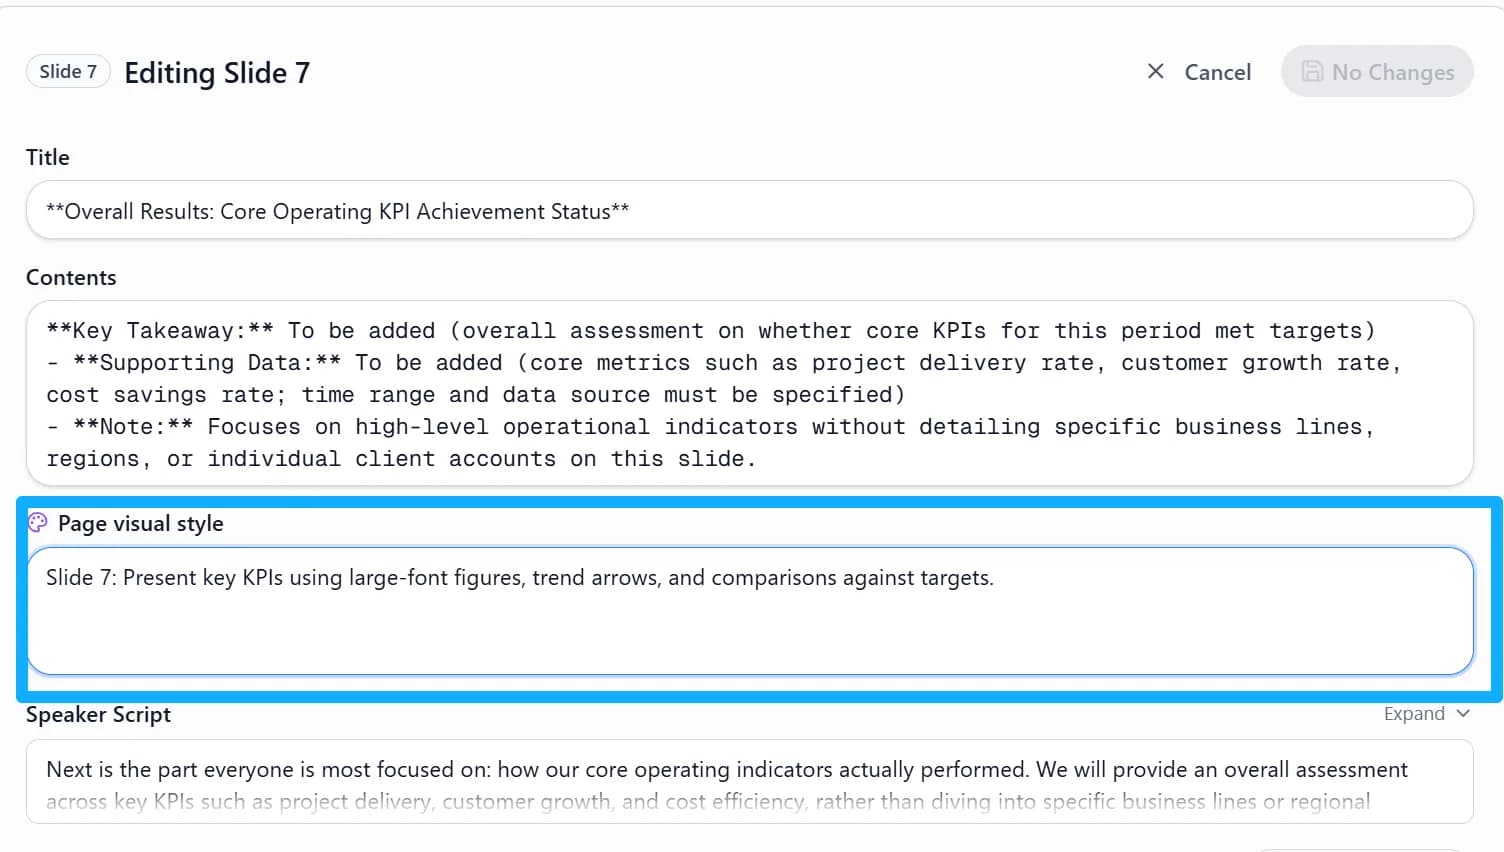Focus the Title input field
The width and height of the screenshot is (1504, 852).
click(749, 210)
